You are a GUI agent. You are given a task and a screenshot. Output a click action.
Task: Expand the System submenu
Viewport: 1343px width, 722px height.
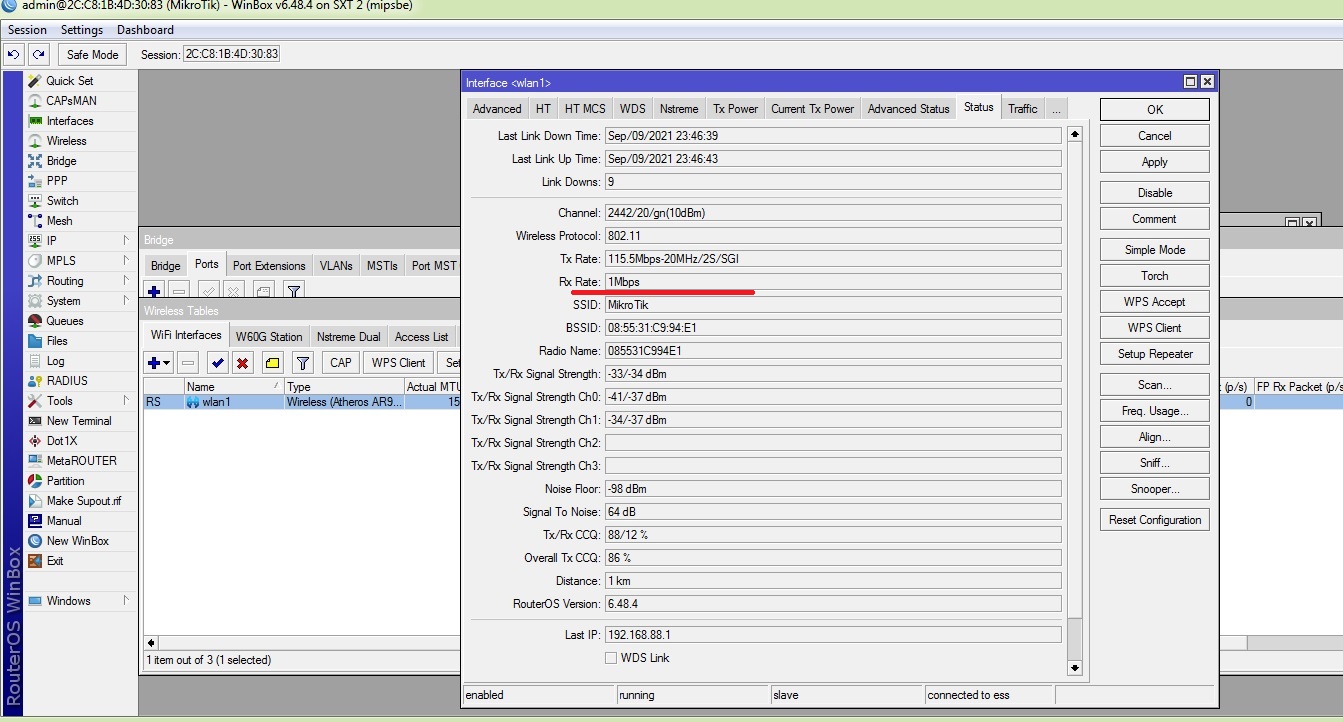pos(126,301)
